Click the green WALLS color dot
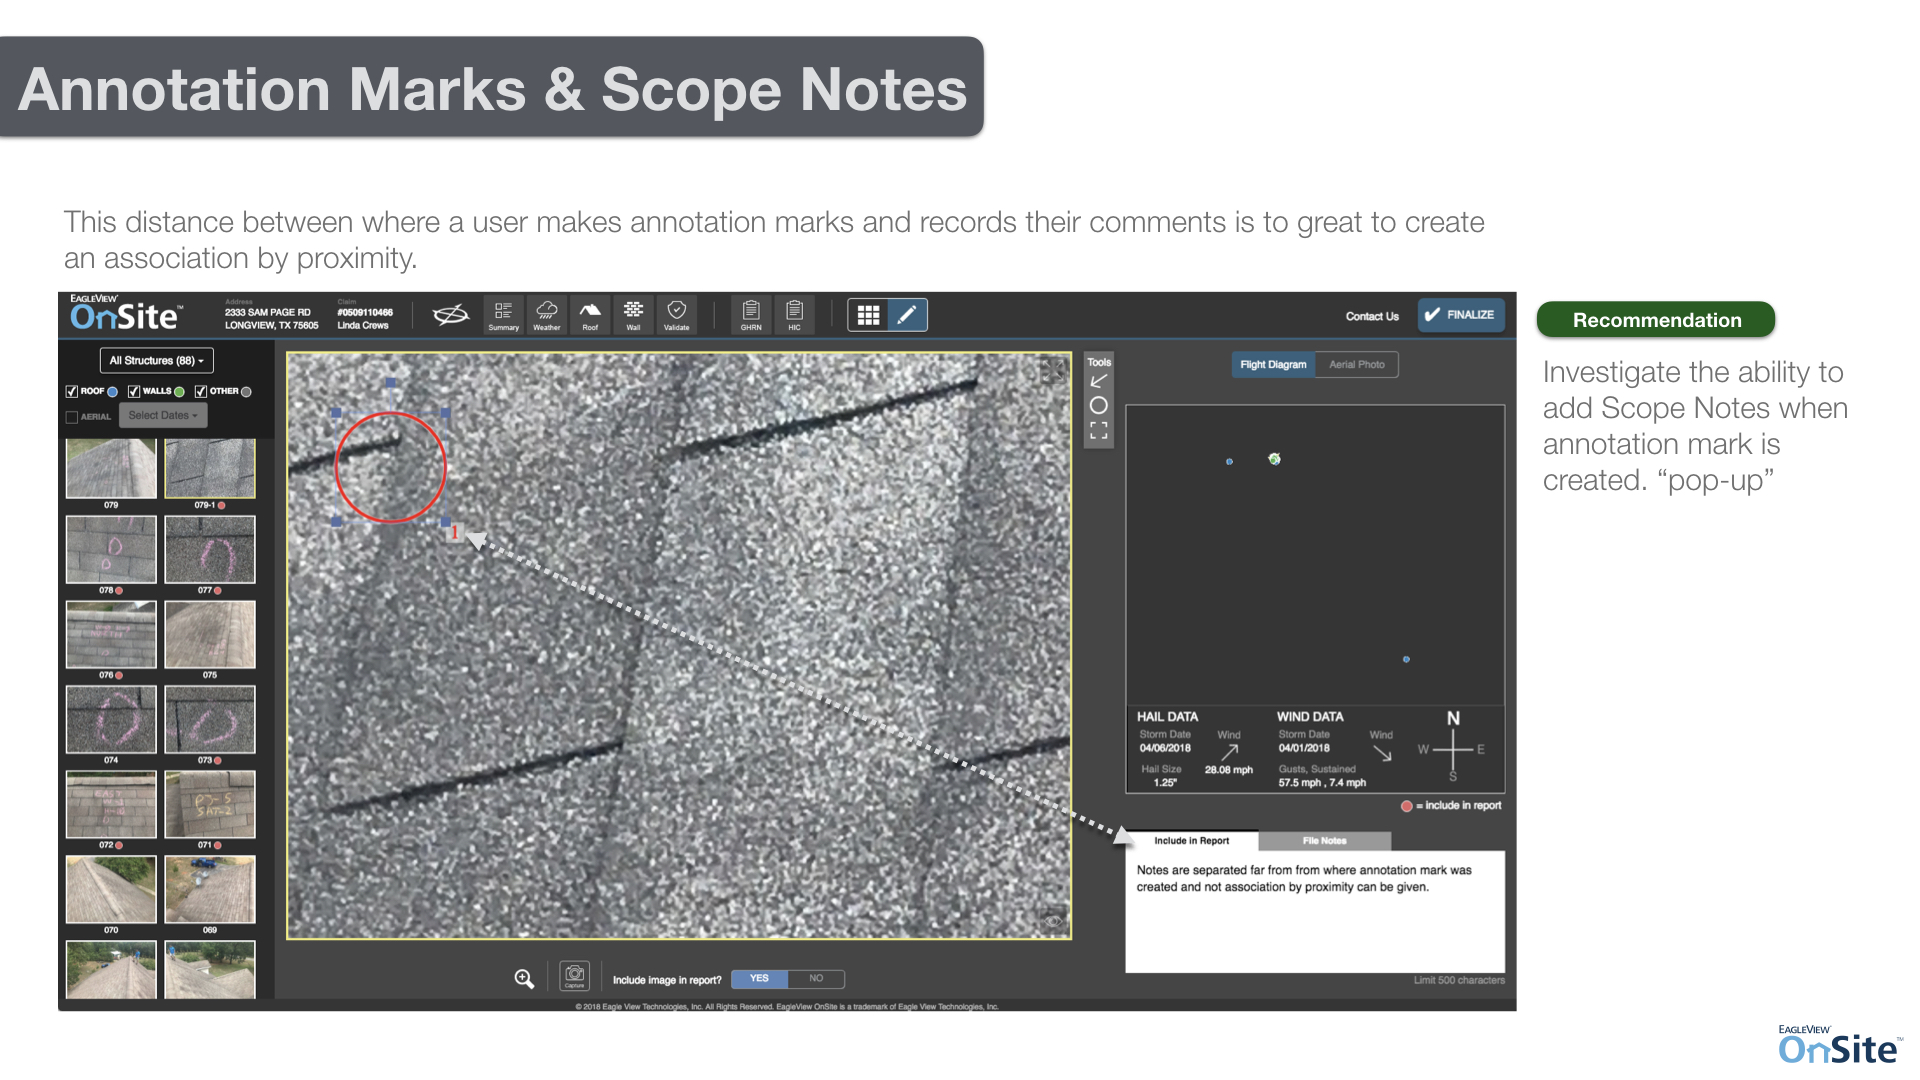The width and height of the screenshot is (1920, 1080). point(179,392)
